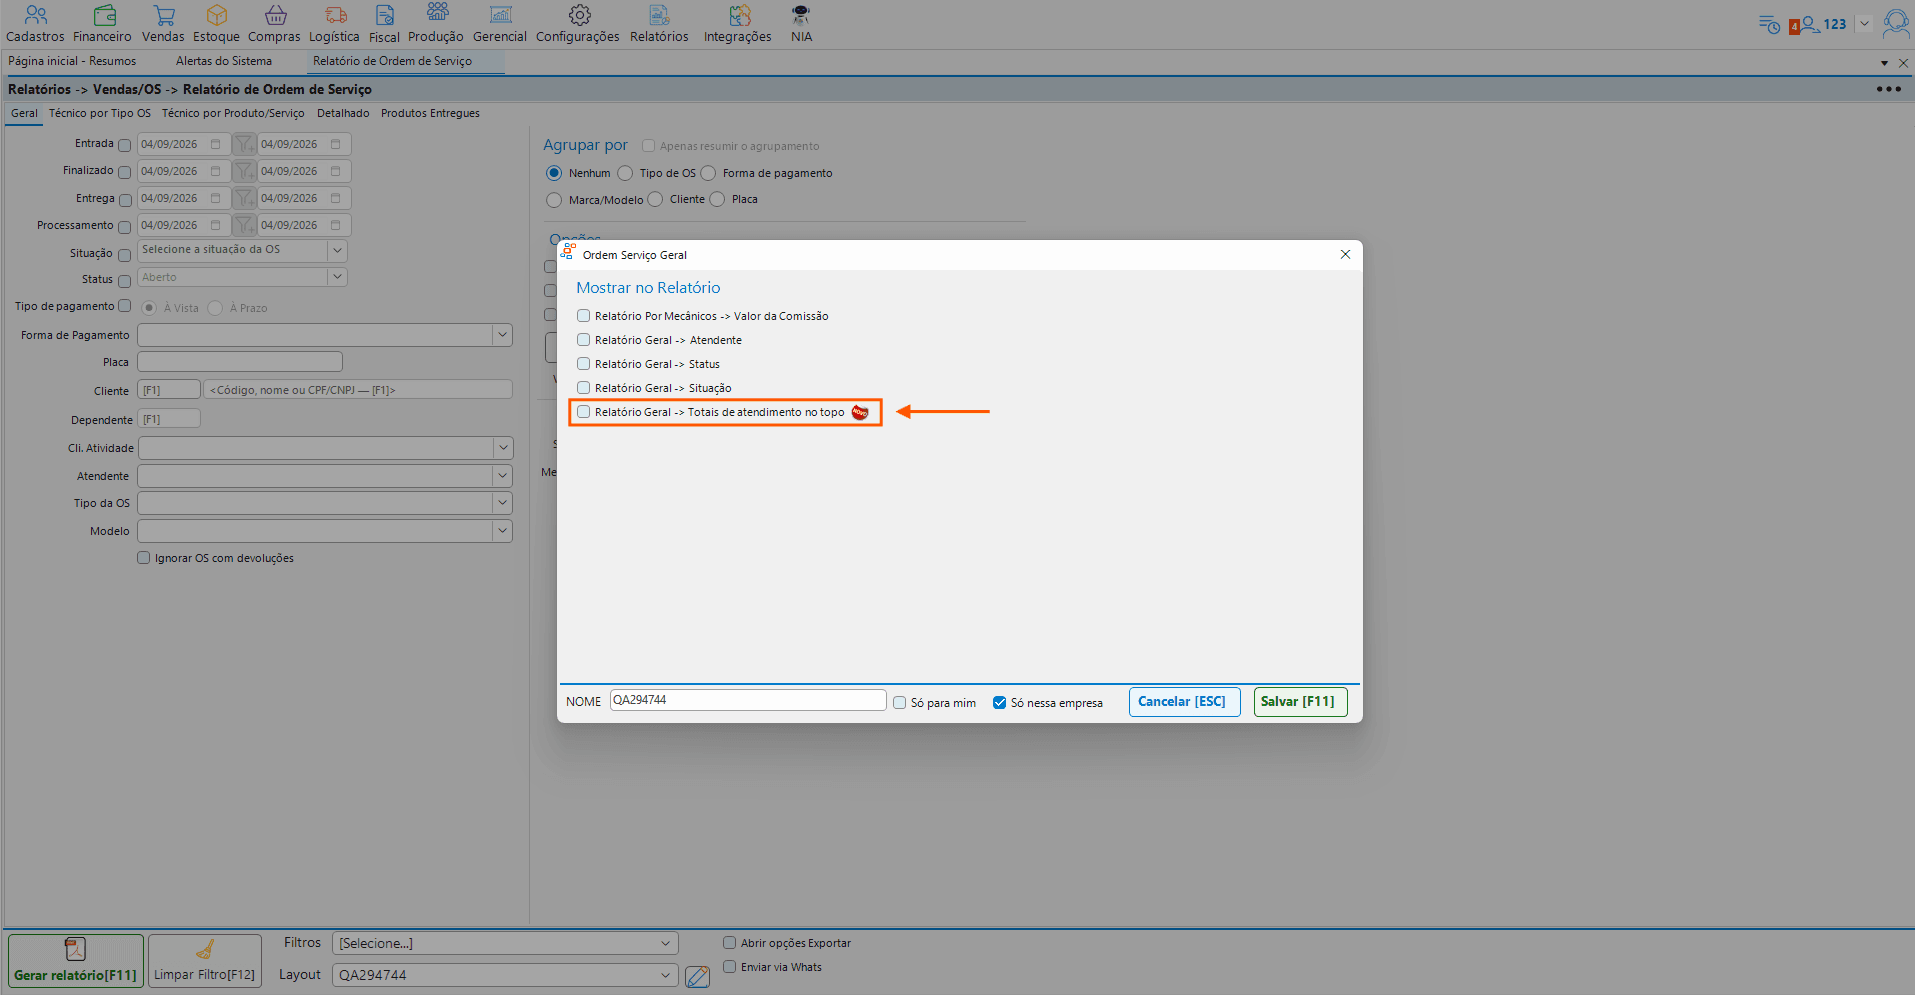Open the Vendas cart icon
This screenshot has width=1915, height=995.
[164, 15]
